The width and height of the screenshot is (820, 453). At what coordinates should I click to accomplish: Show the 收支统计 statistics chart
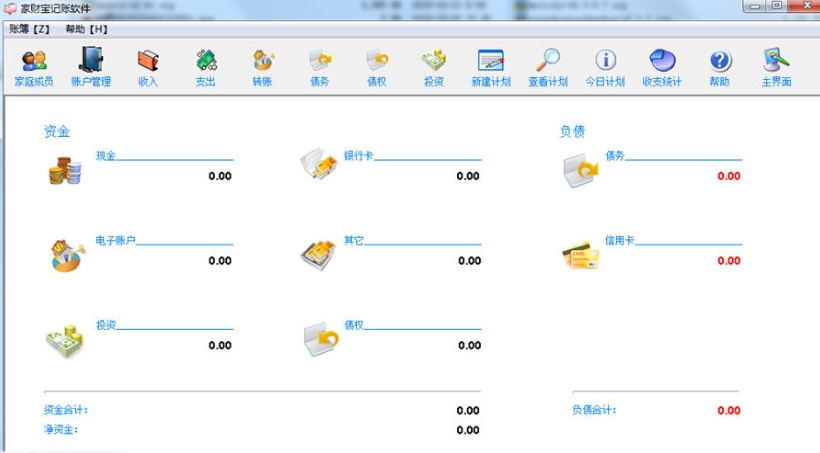tap(662, 67)
